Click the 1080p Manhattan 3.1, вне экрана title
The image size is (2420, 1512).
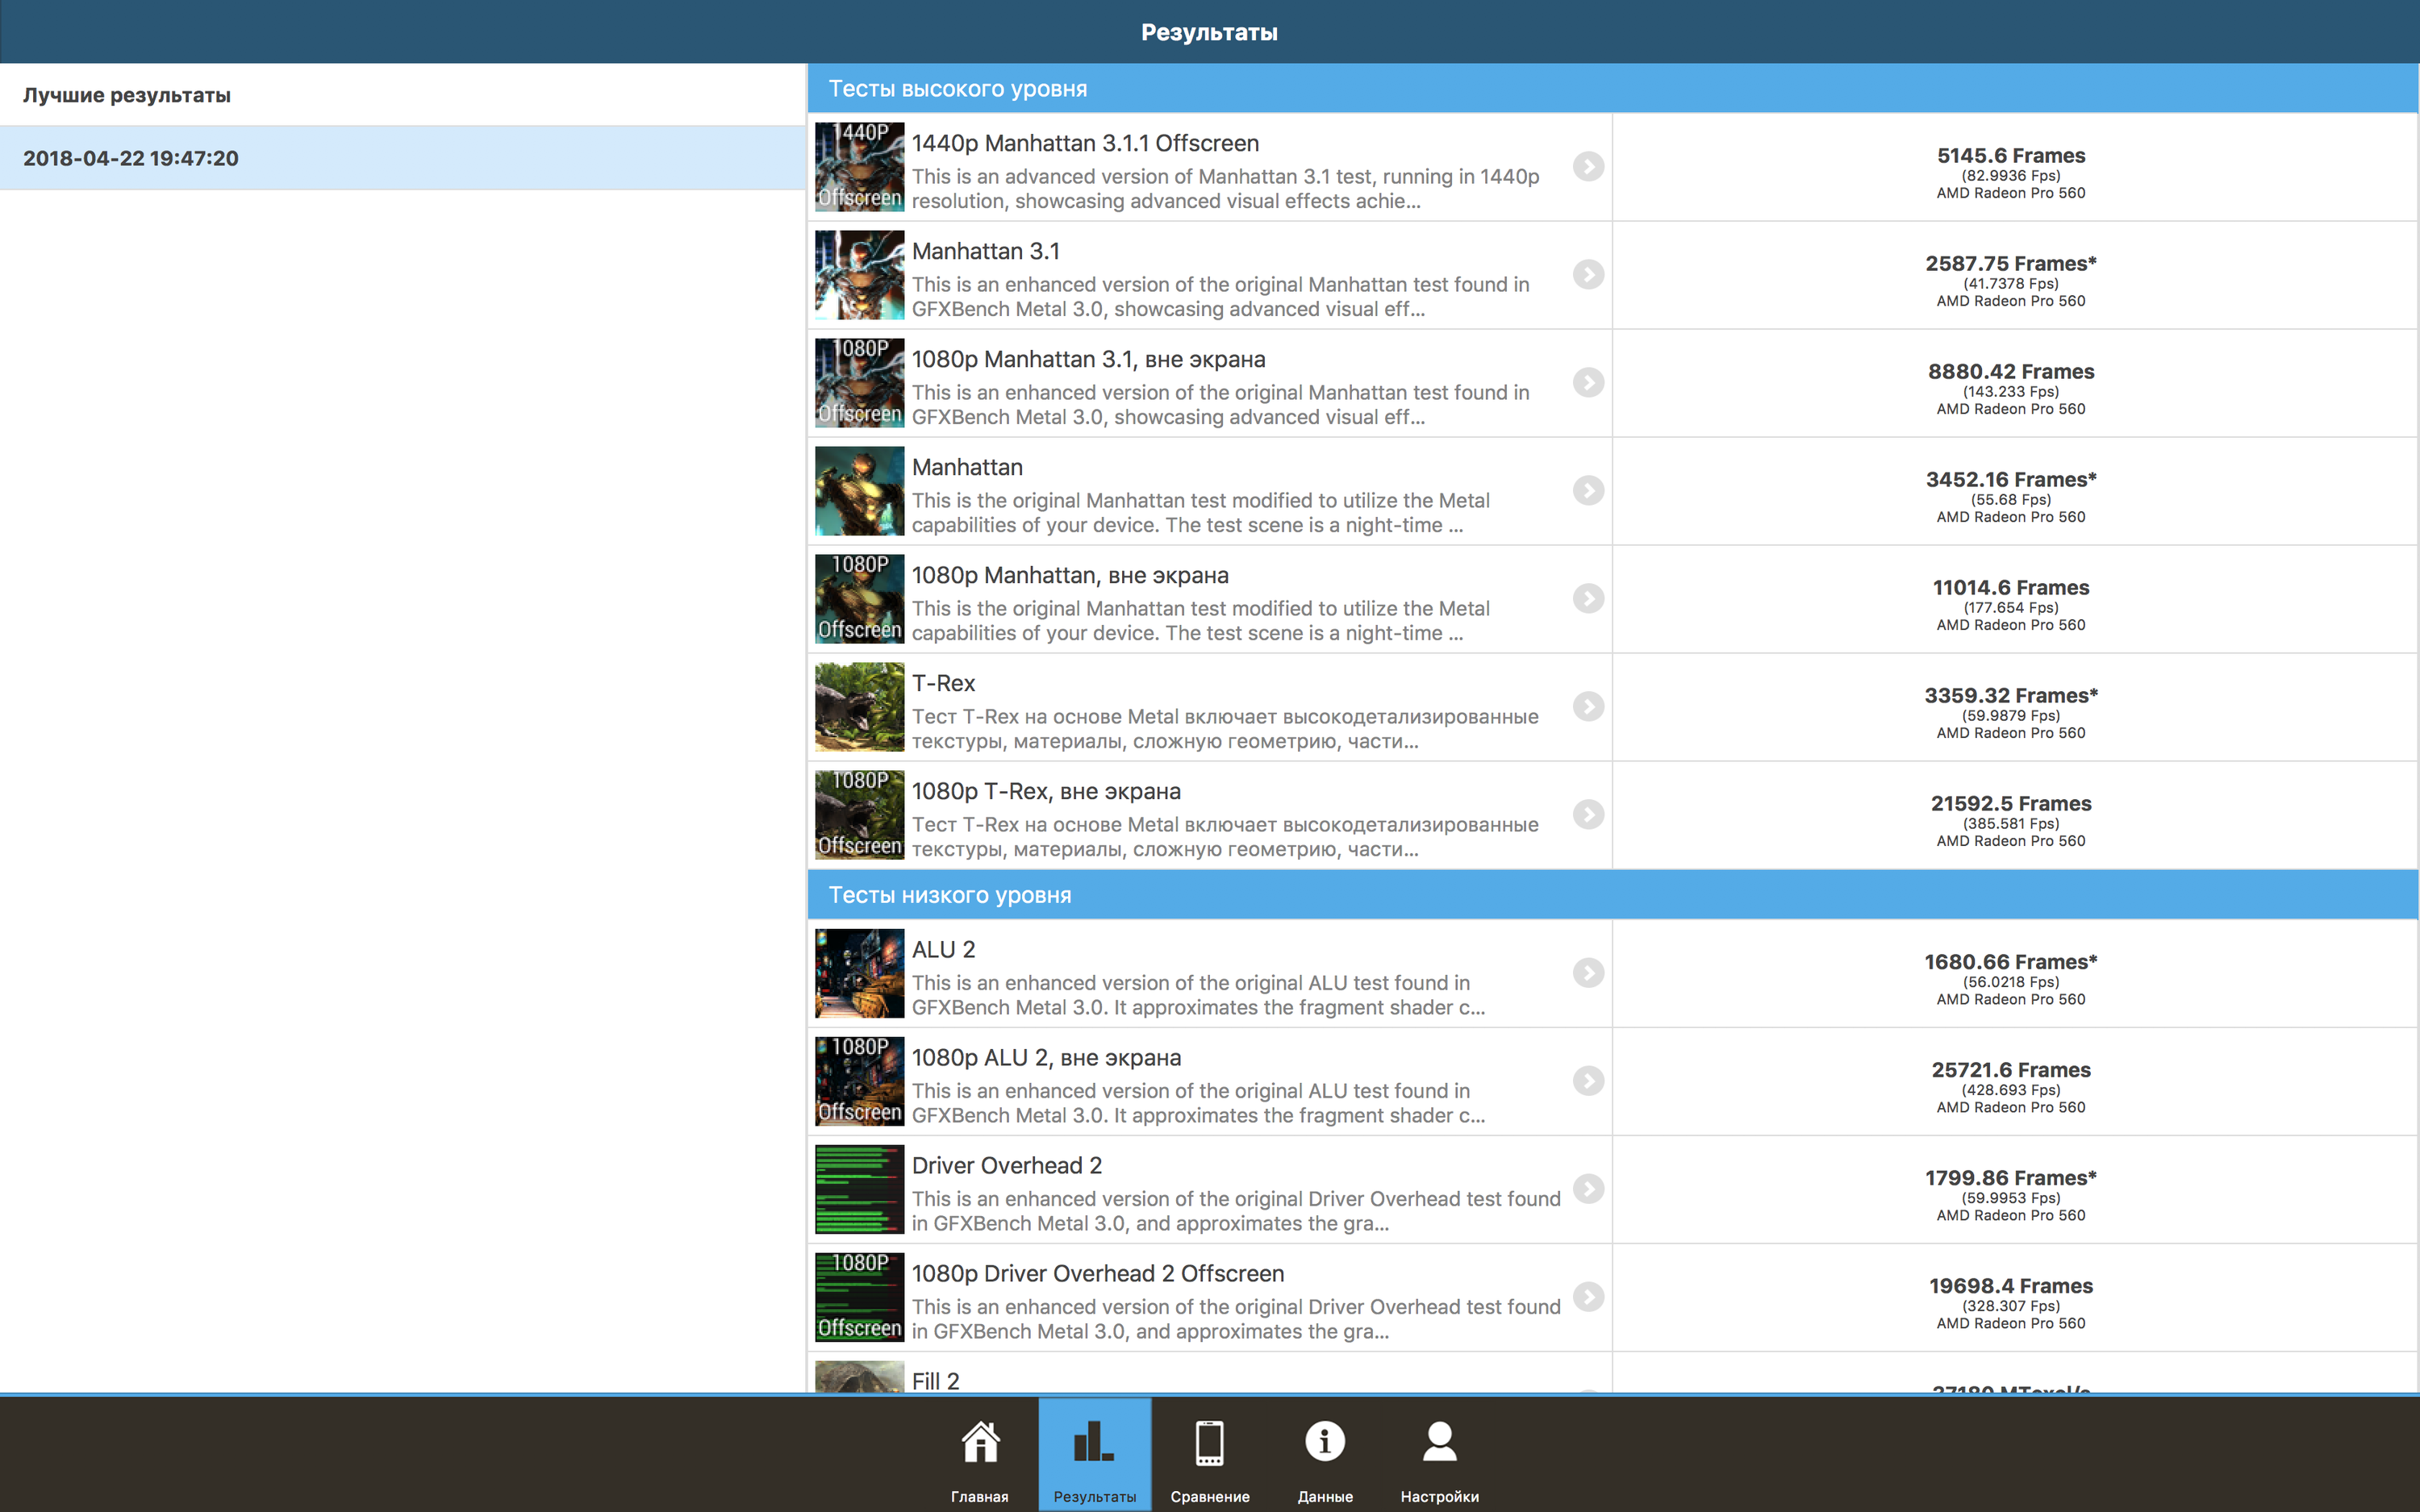[x=1088, y=359]
